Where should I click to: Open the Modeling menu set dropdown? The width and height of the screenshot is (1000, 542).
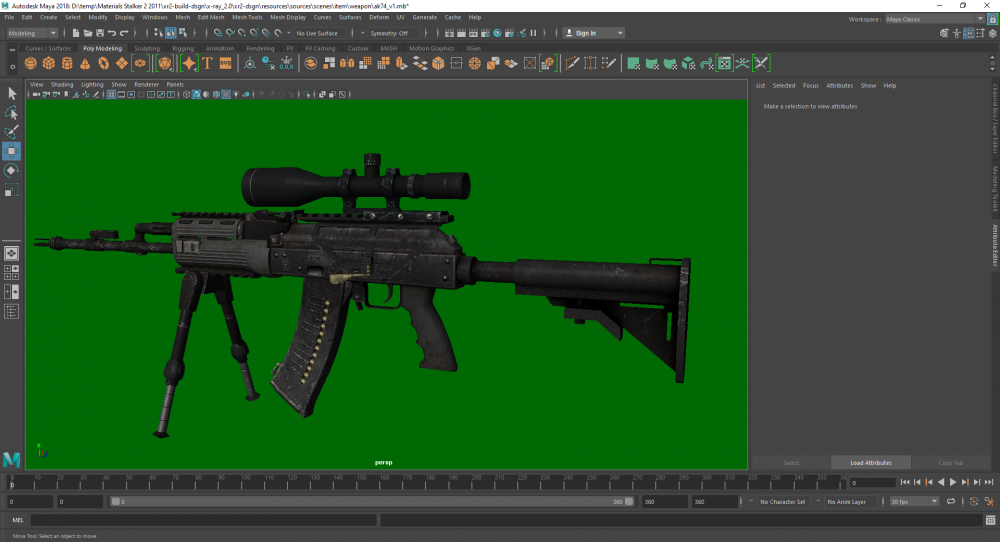pyautogui.click(x=34, y=33)
